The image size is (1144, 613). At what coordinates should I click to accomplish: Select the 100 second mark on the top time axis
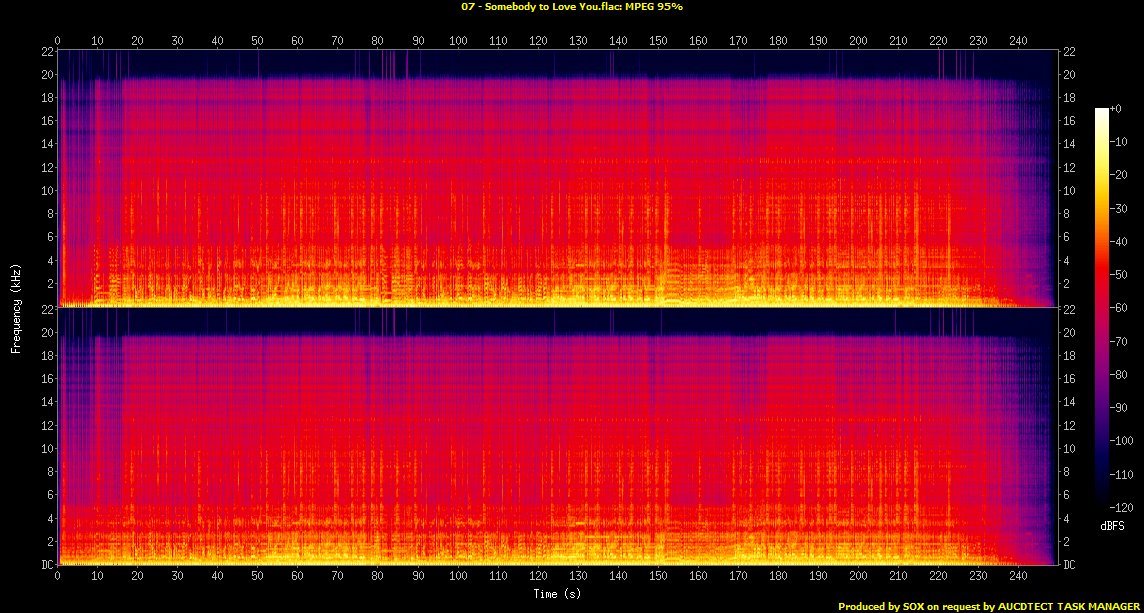[x=457, y=42]
